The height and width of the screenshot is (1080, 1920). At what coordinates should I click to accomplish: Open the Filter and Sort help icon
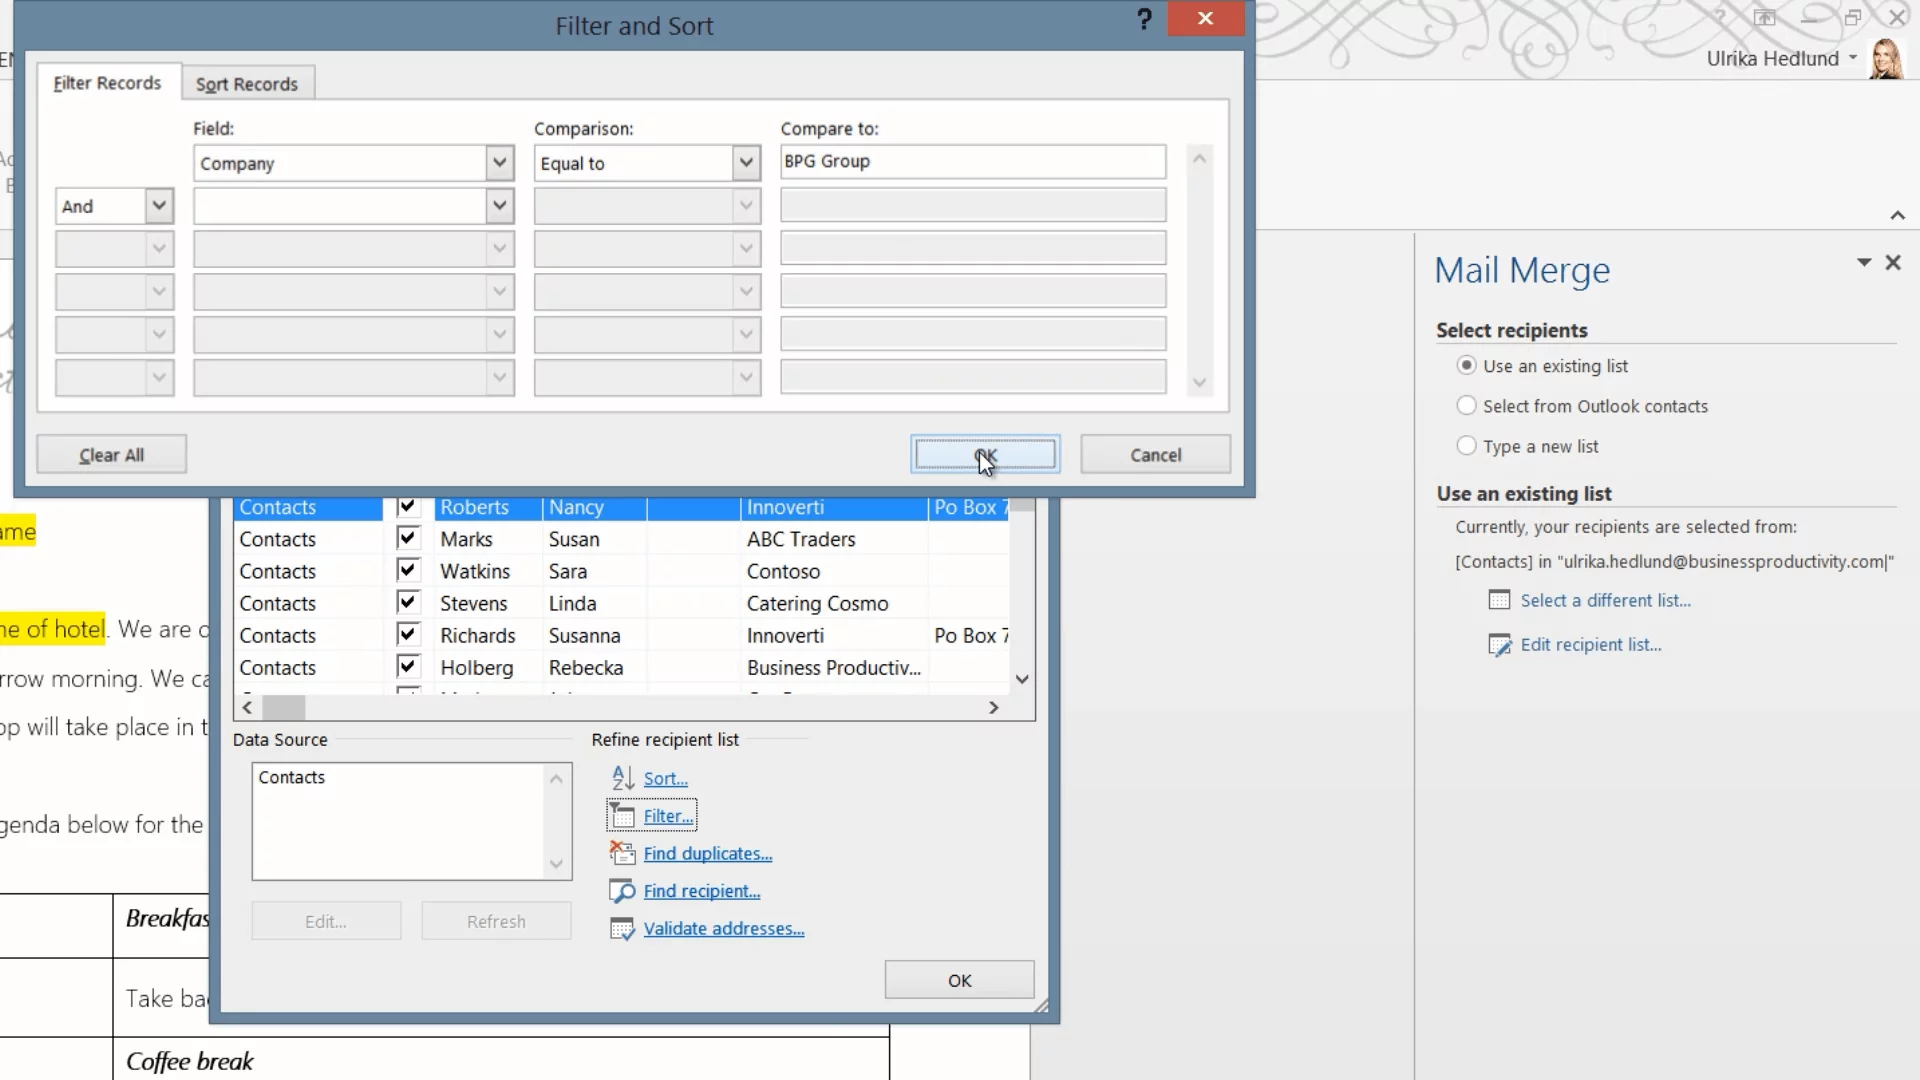[x=1145, y=19]
